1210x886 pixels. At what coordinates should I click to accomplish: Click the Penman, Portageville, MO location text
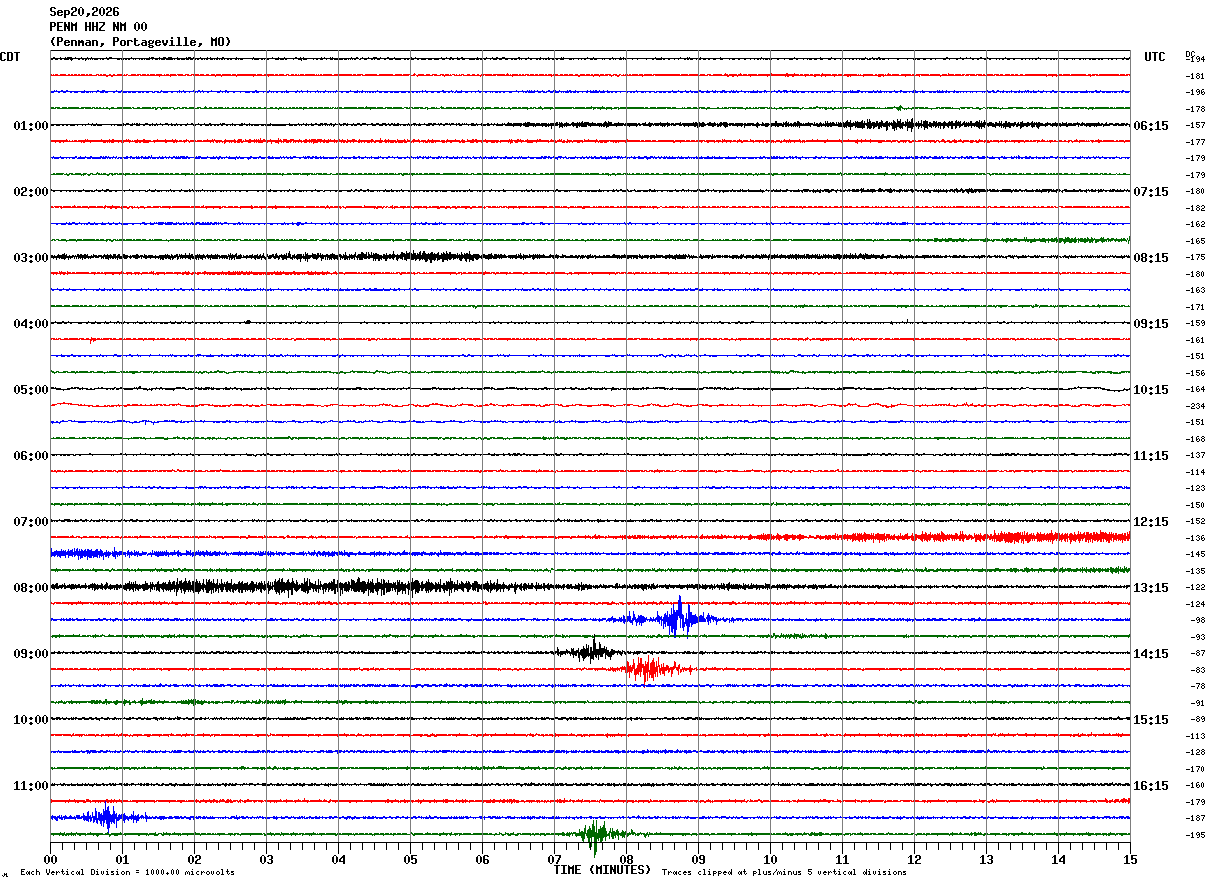coord(140,42)
